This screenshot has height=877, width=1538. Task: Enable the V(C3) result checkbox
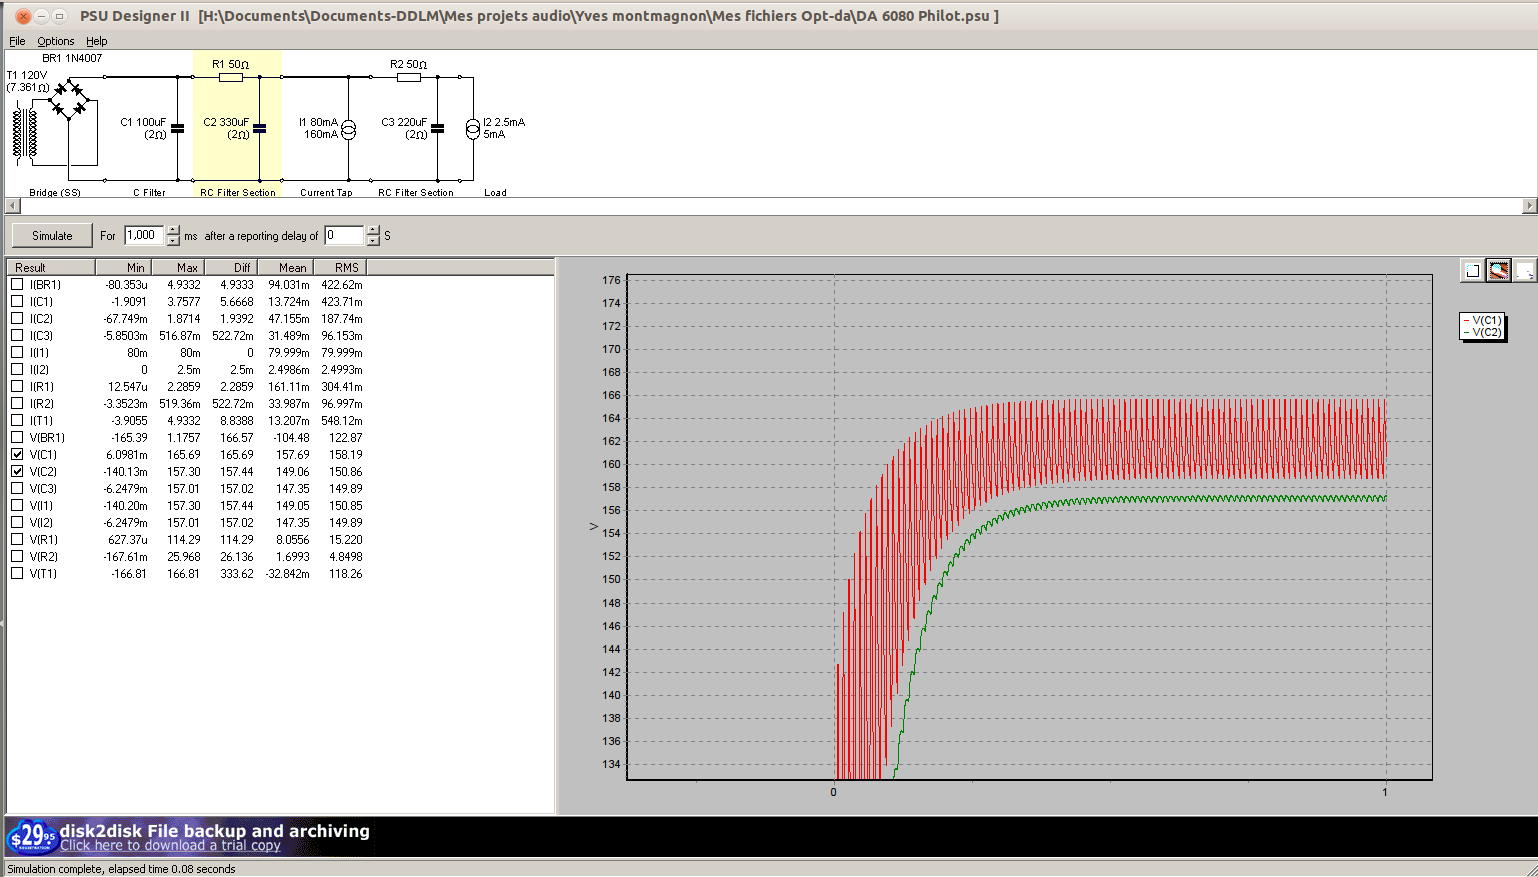[17, 488]
